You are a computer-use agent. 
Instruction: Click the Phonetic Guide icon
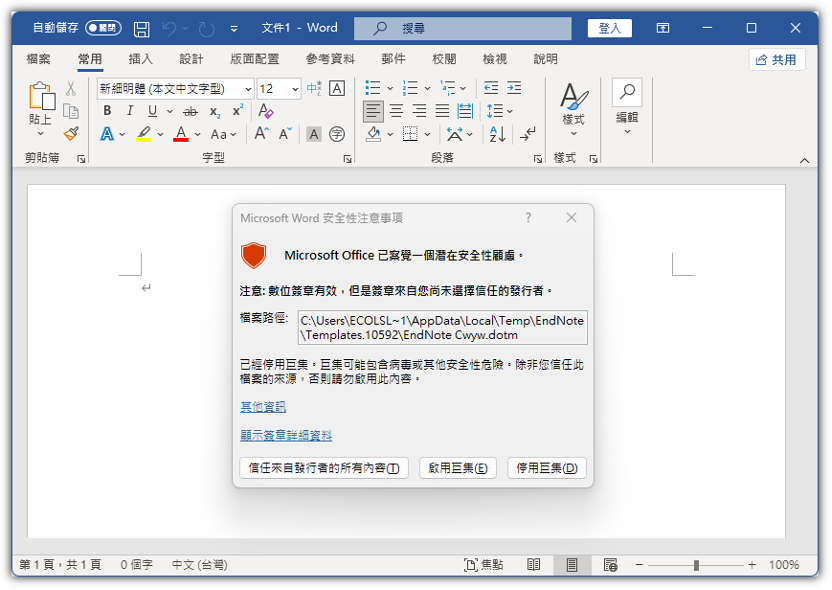tap(314, 88)
